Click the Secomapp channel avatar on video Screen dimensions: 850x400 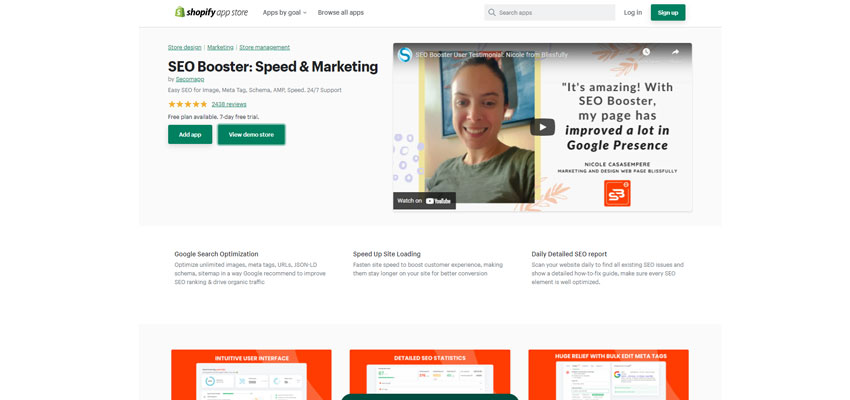[x=405, y=55]
